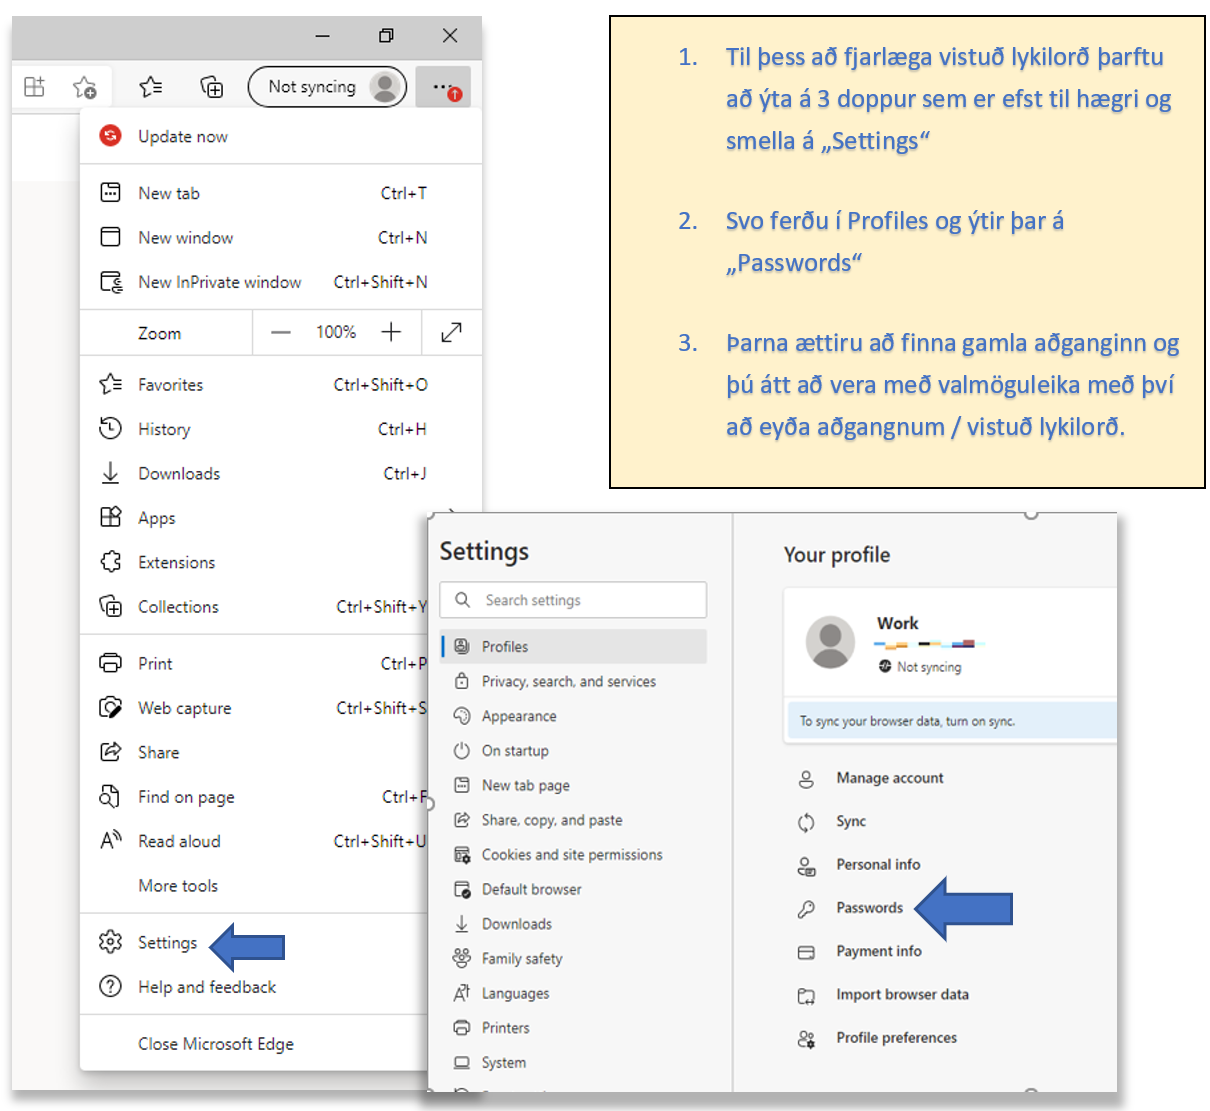This screenshot has width=1210, height=1111.
Task: Click the Update now menu icon
Action: tap(111, 136)
